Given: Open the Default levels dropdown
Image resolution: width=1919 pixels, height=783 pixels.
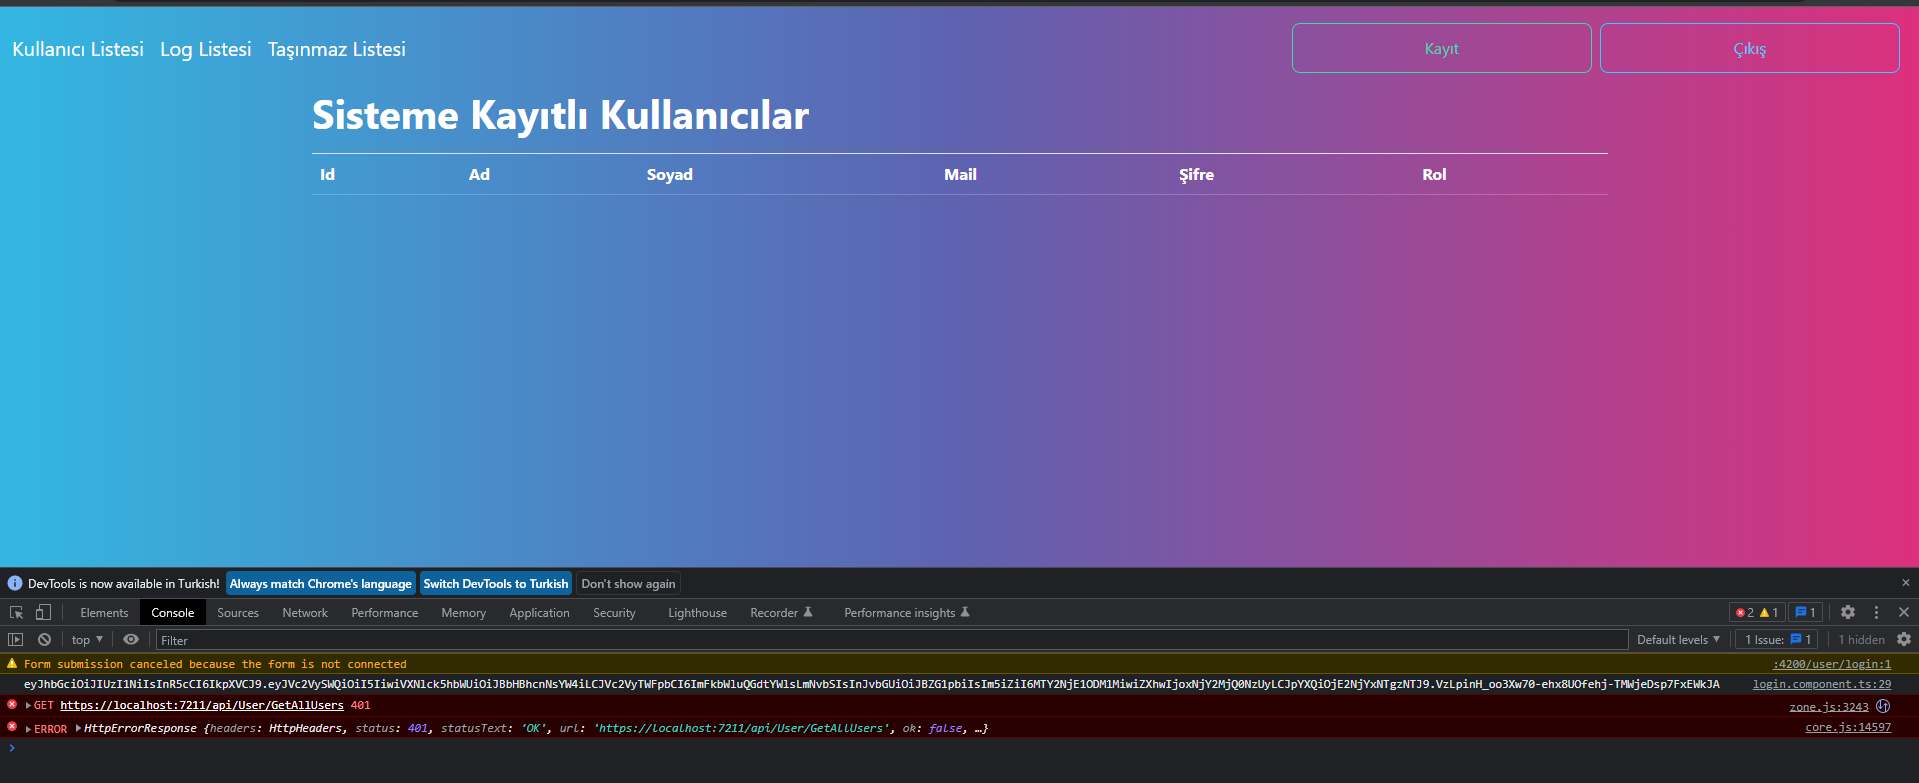Looking at the screenshot, I should [x=1678, y=639].
